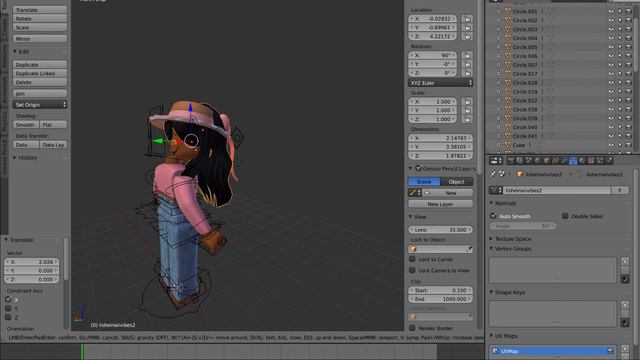Click lock icon beside Location X
640x360 pixels.
[x=467, y=19]
